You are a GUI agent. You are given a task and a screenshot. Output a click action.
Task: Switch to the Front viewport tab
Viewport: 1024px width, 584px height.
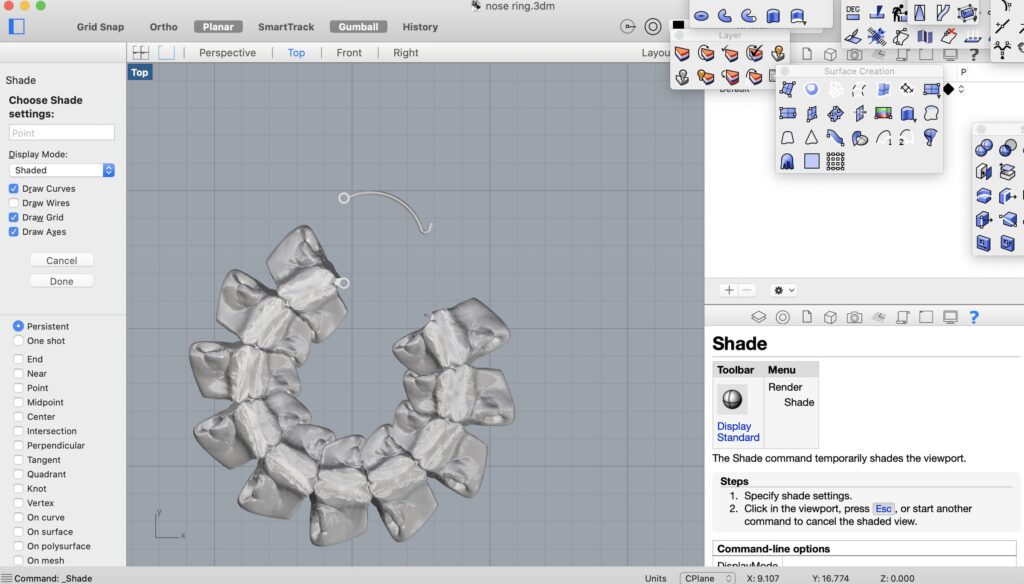349,52
